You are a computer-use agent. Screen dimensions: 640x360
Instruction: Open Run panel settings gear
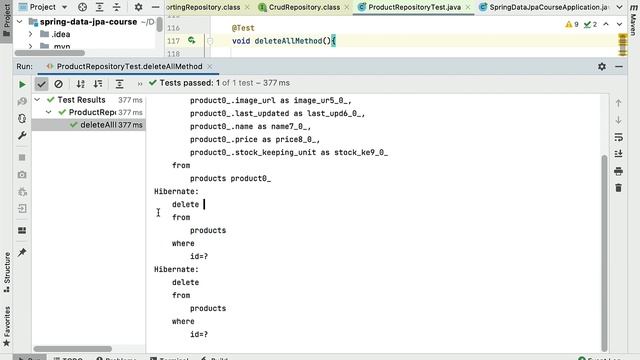coord(602,67)
